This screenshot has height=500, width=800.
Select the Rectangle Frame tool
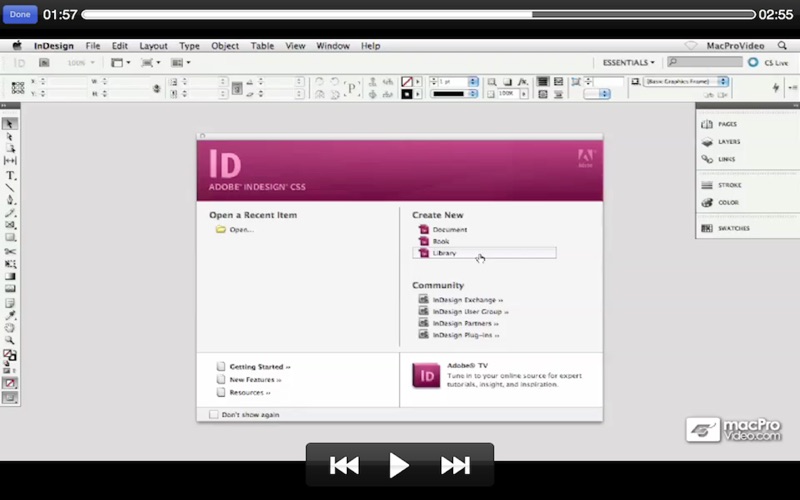[x=10, y=225]
